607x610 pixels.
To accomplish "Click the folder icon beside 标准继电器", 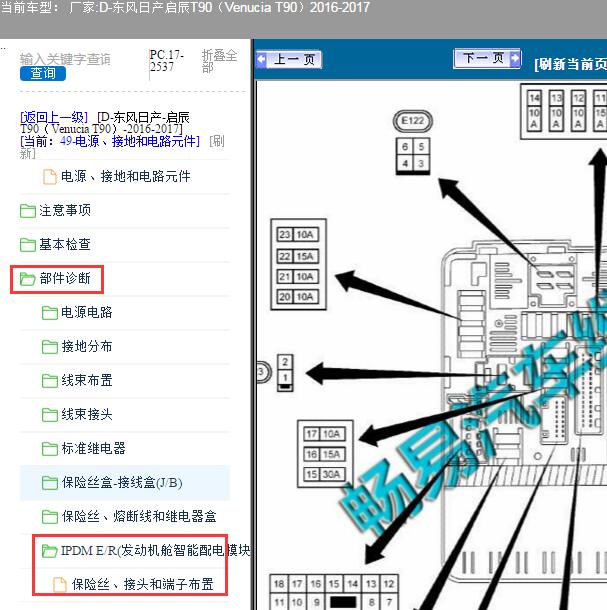I will 49,449.
